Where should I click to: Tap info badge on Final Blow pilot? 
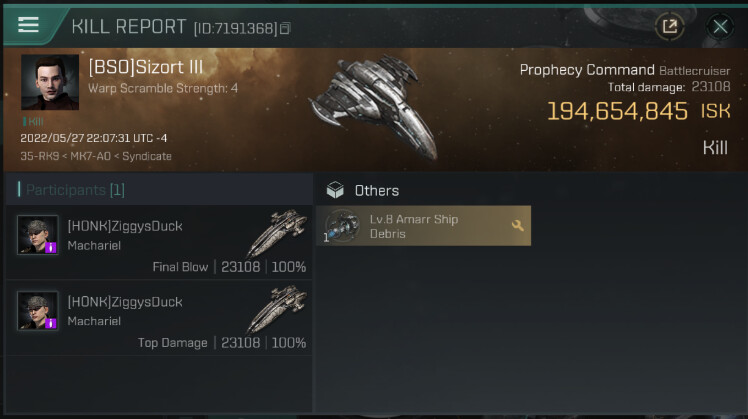pos(50,247)
